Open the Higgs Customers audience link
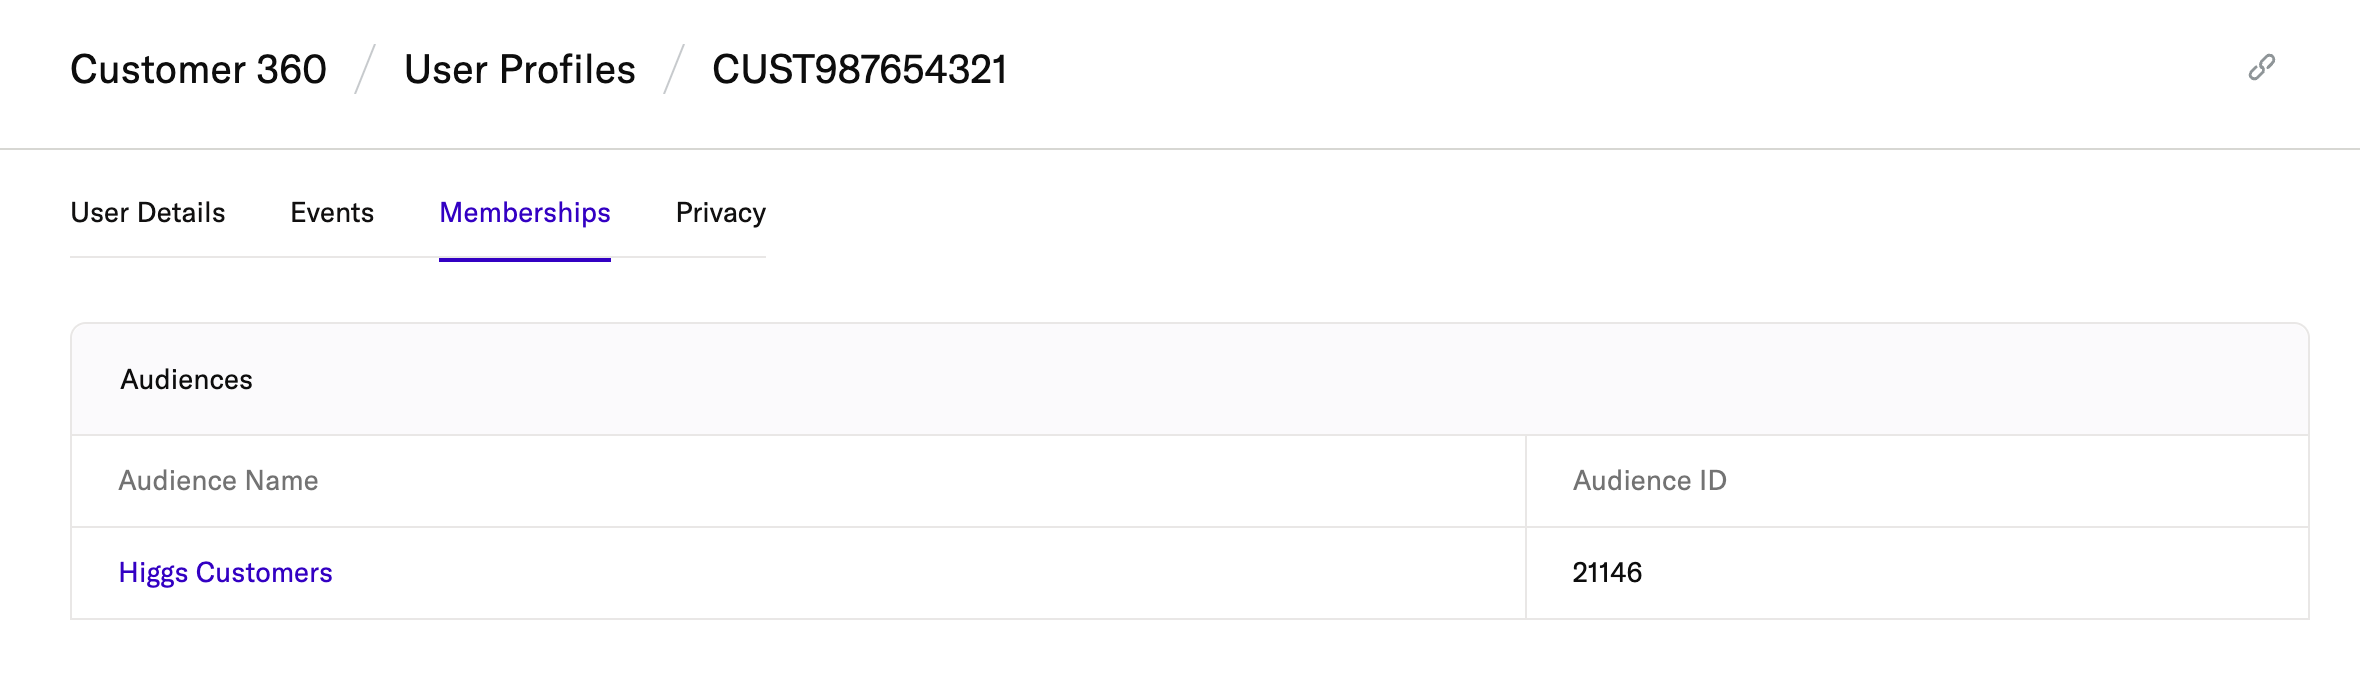This screenshot has width=2360, height=700. 225,573
